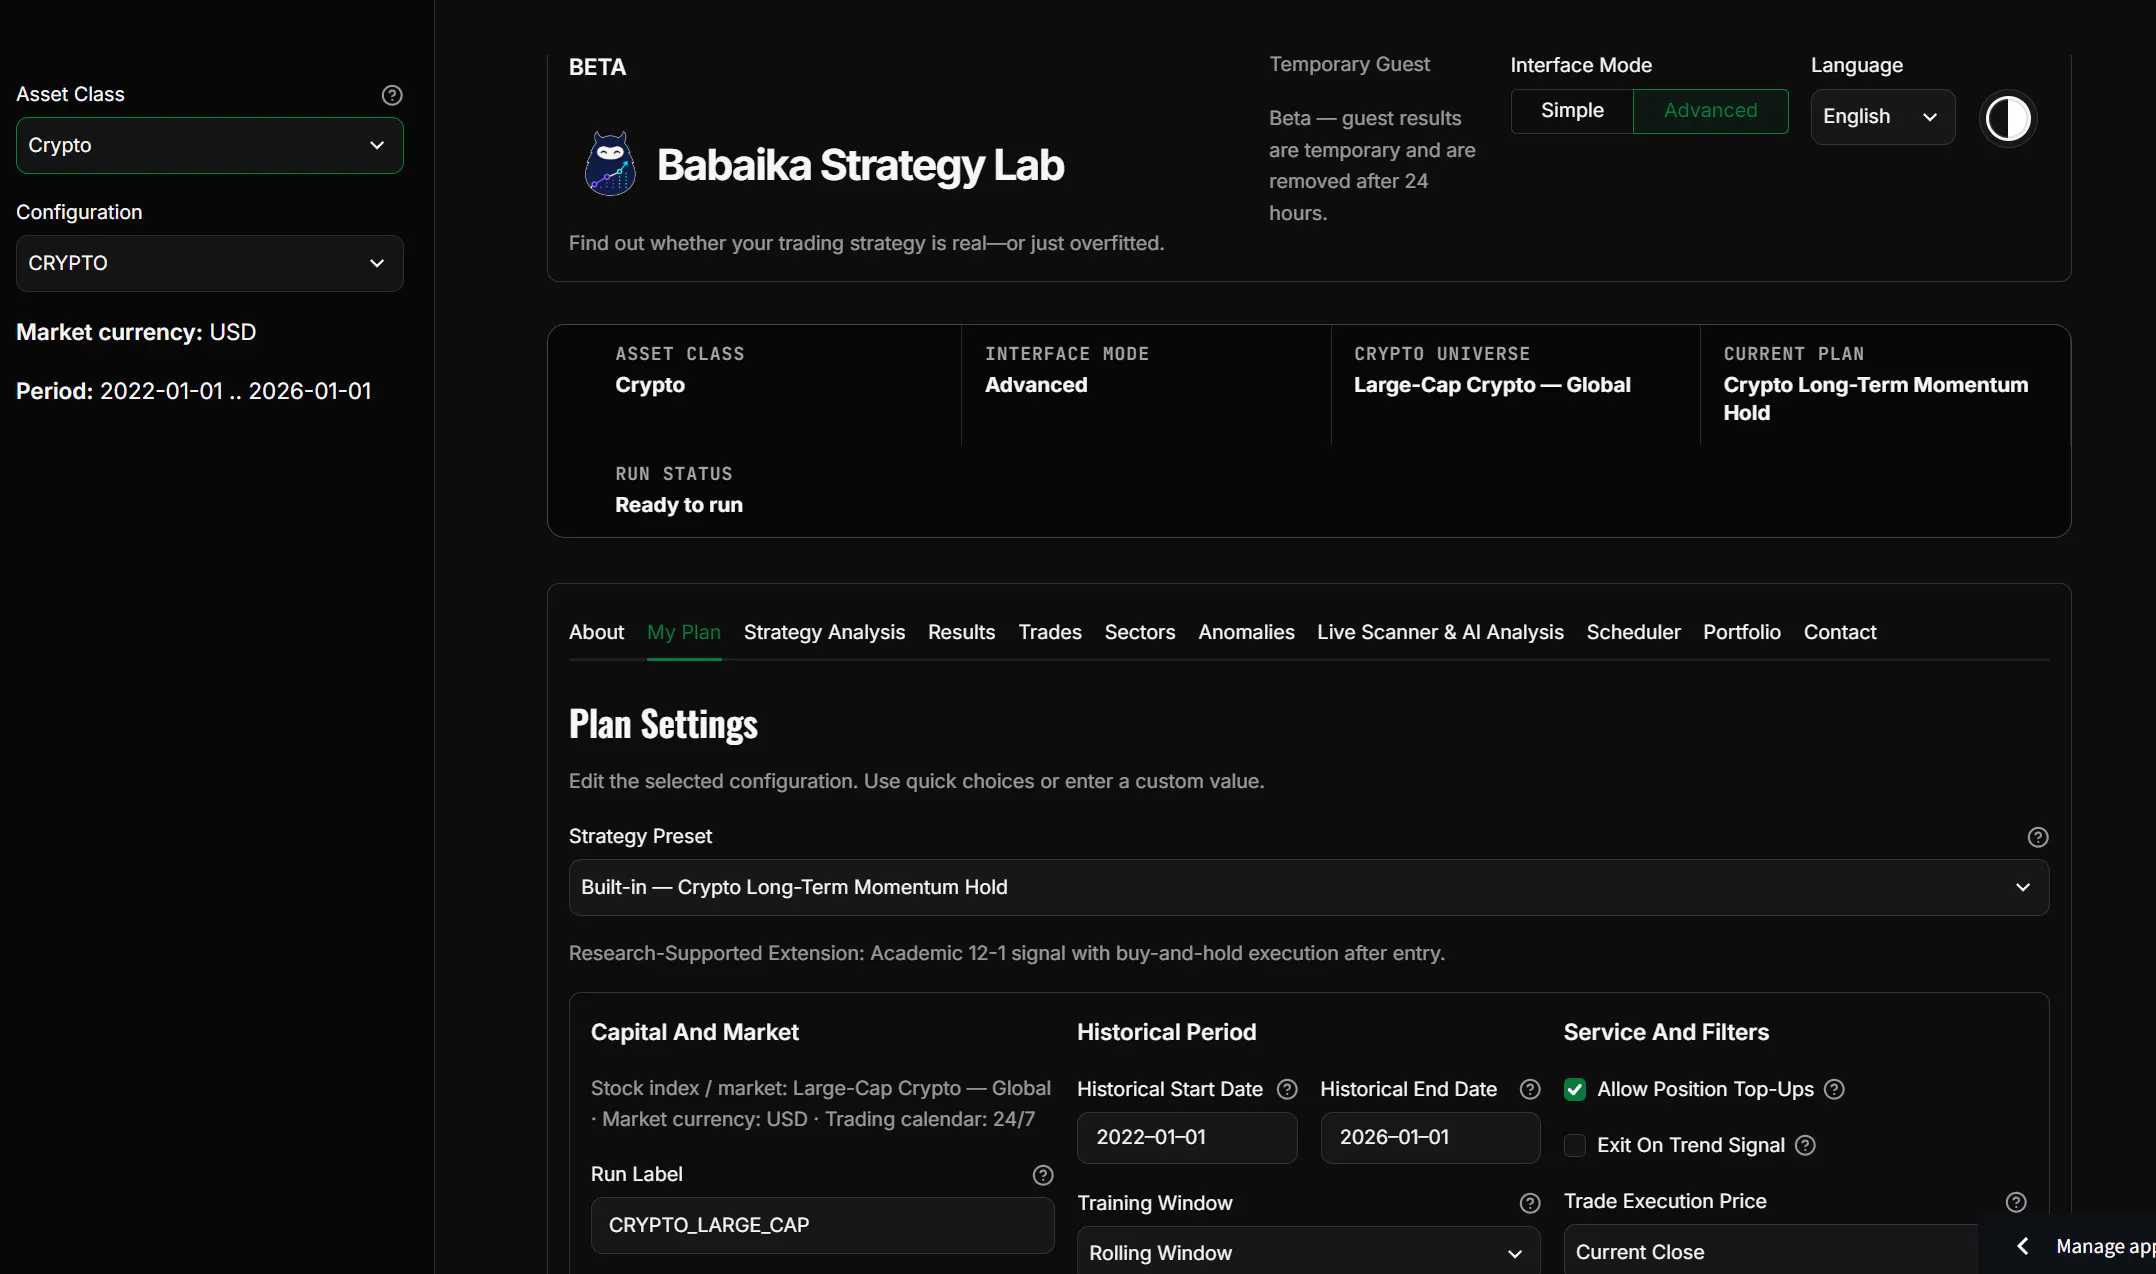Open the English language dropdown
Screen dimensions: 2156x1274
tap(1882, 117)
